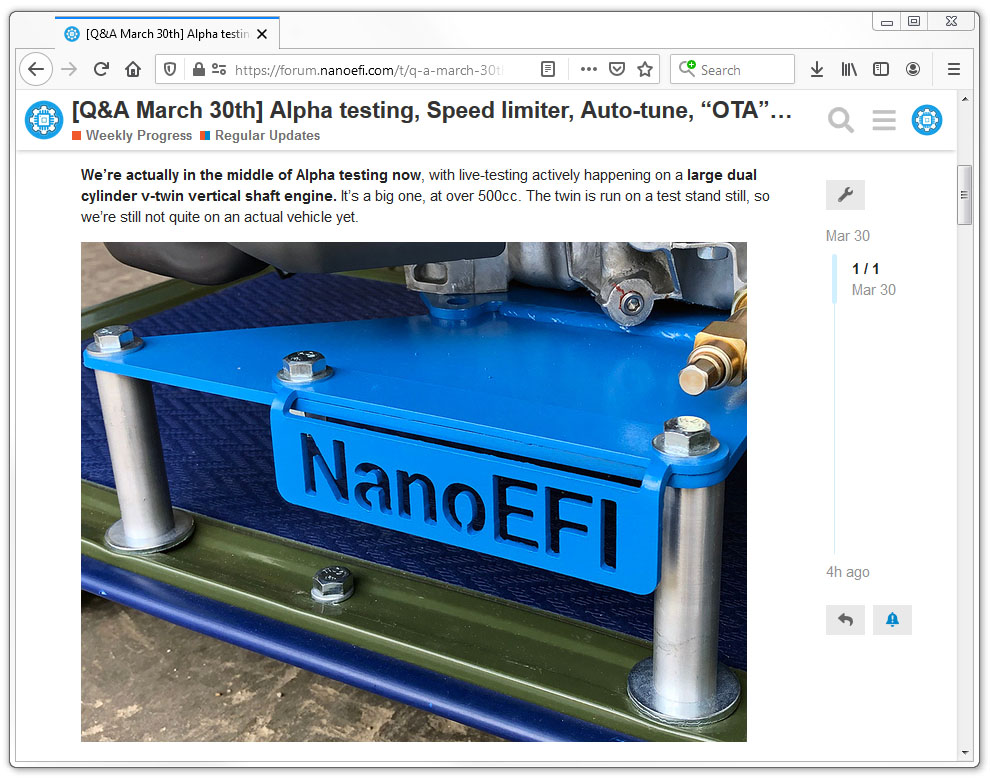Reply to topic with arrow button
The image size is (990, 780).
point(845,620)
